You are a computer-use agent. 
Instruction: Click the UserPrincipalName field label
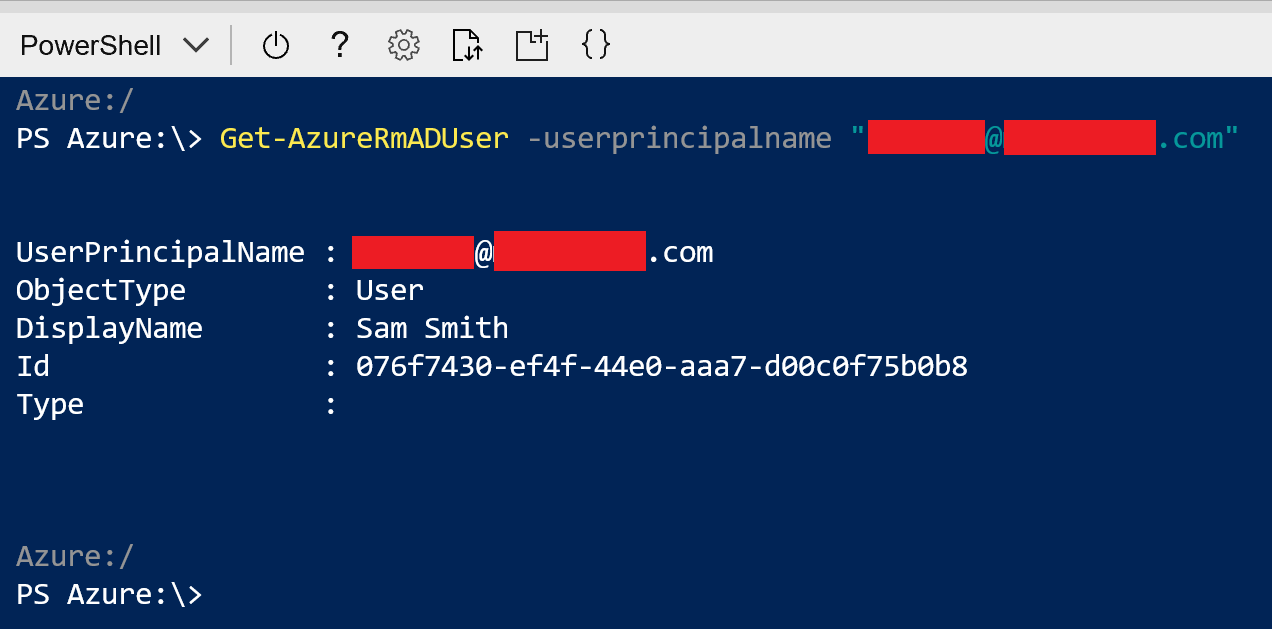point(160,252)
